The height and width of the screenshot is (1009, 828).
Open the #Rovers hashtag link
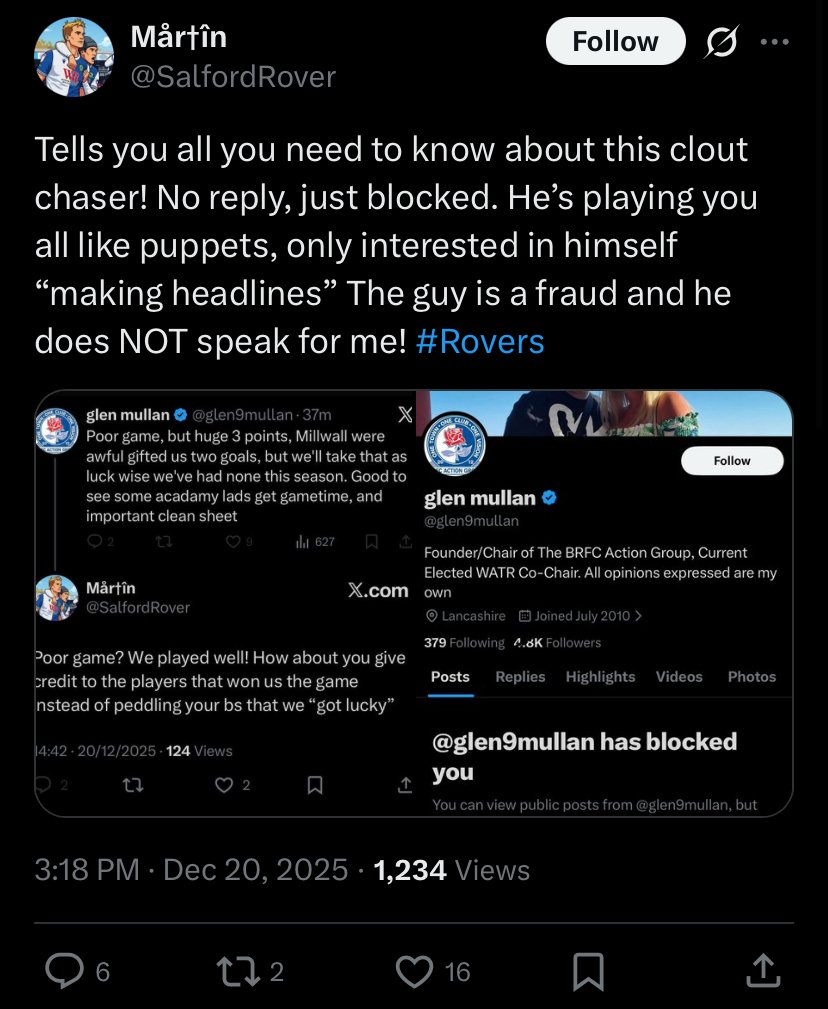click(480, 342)
